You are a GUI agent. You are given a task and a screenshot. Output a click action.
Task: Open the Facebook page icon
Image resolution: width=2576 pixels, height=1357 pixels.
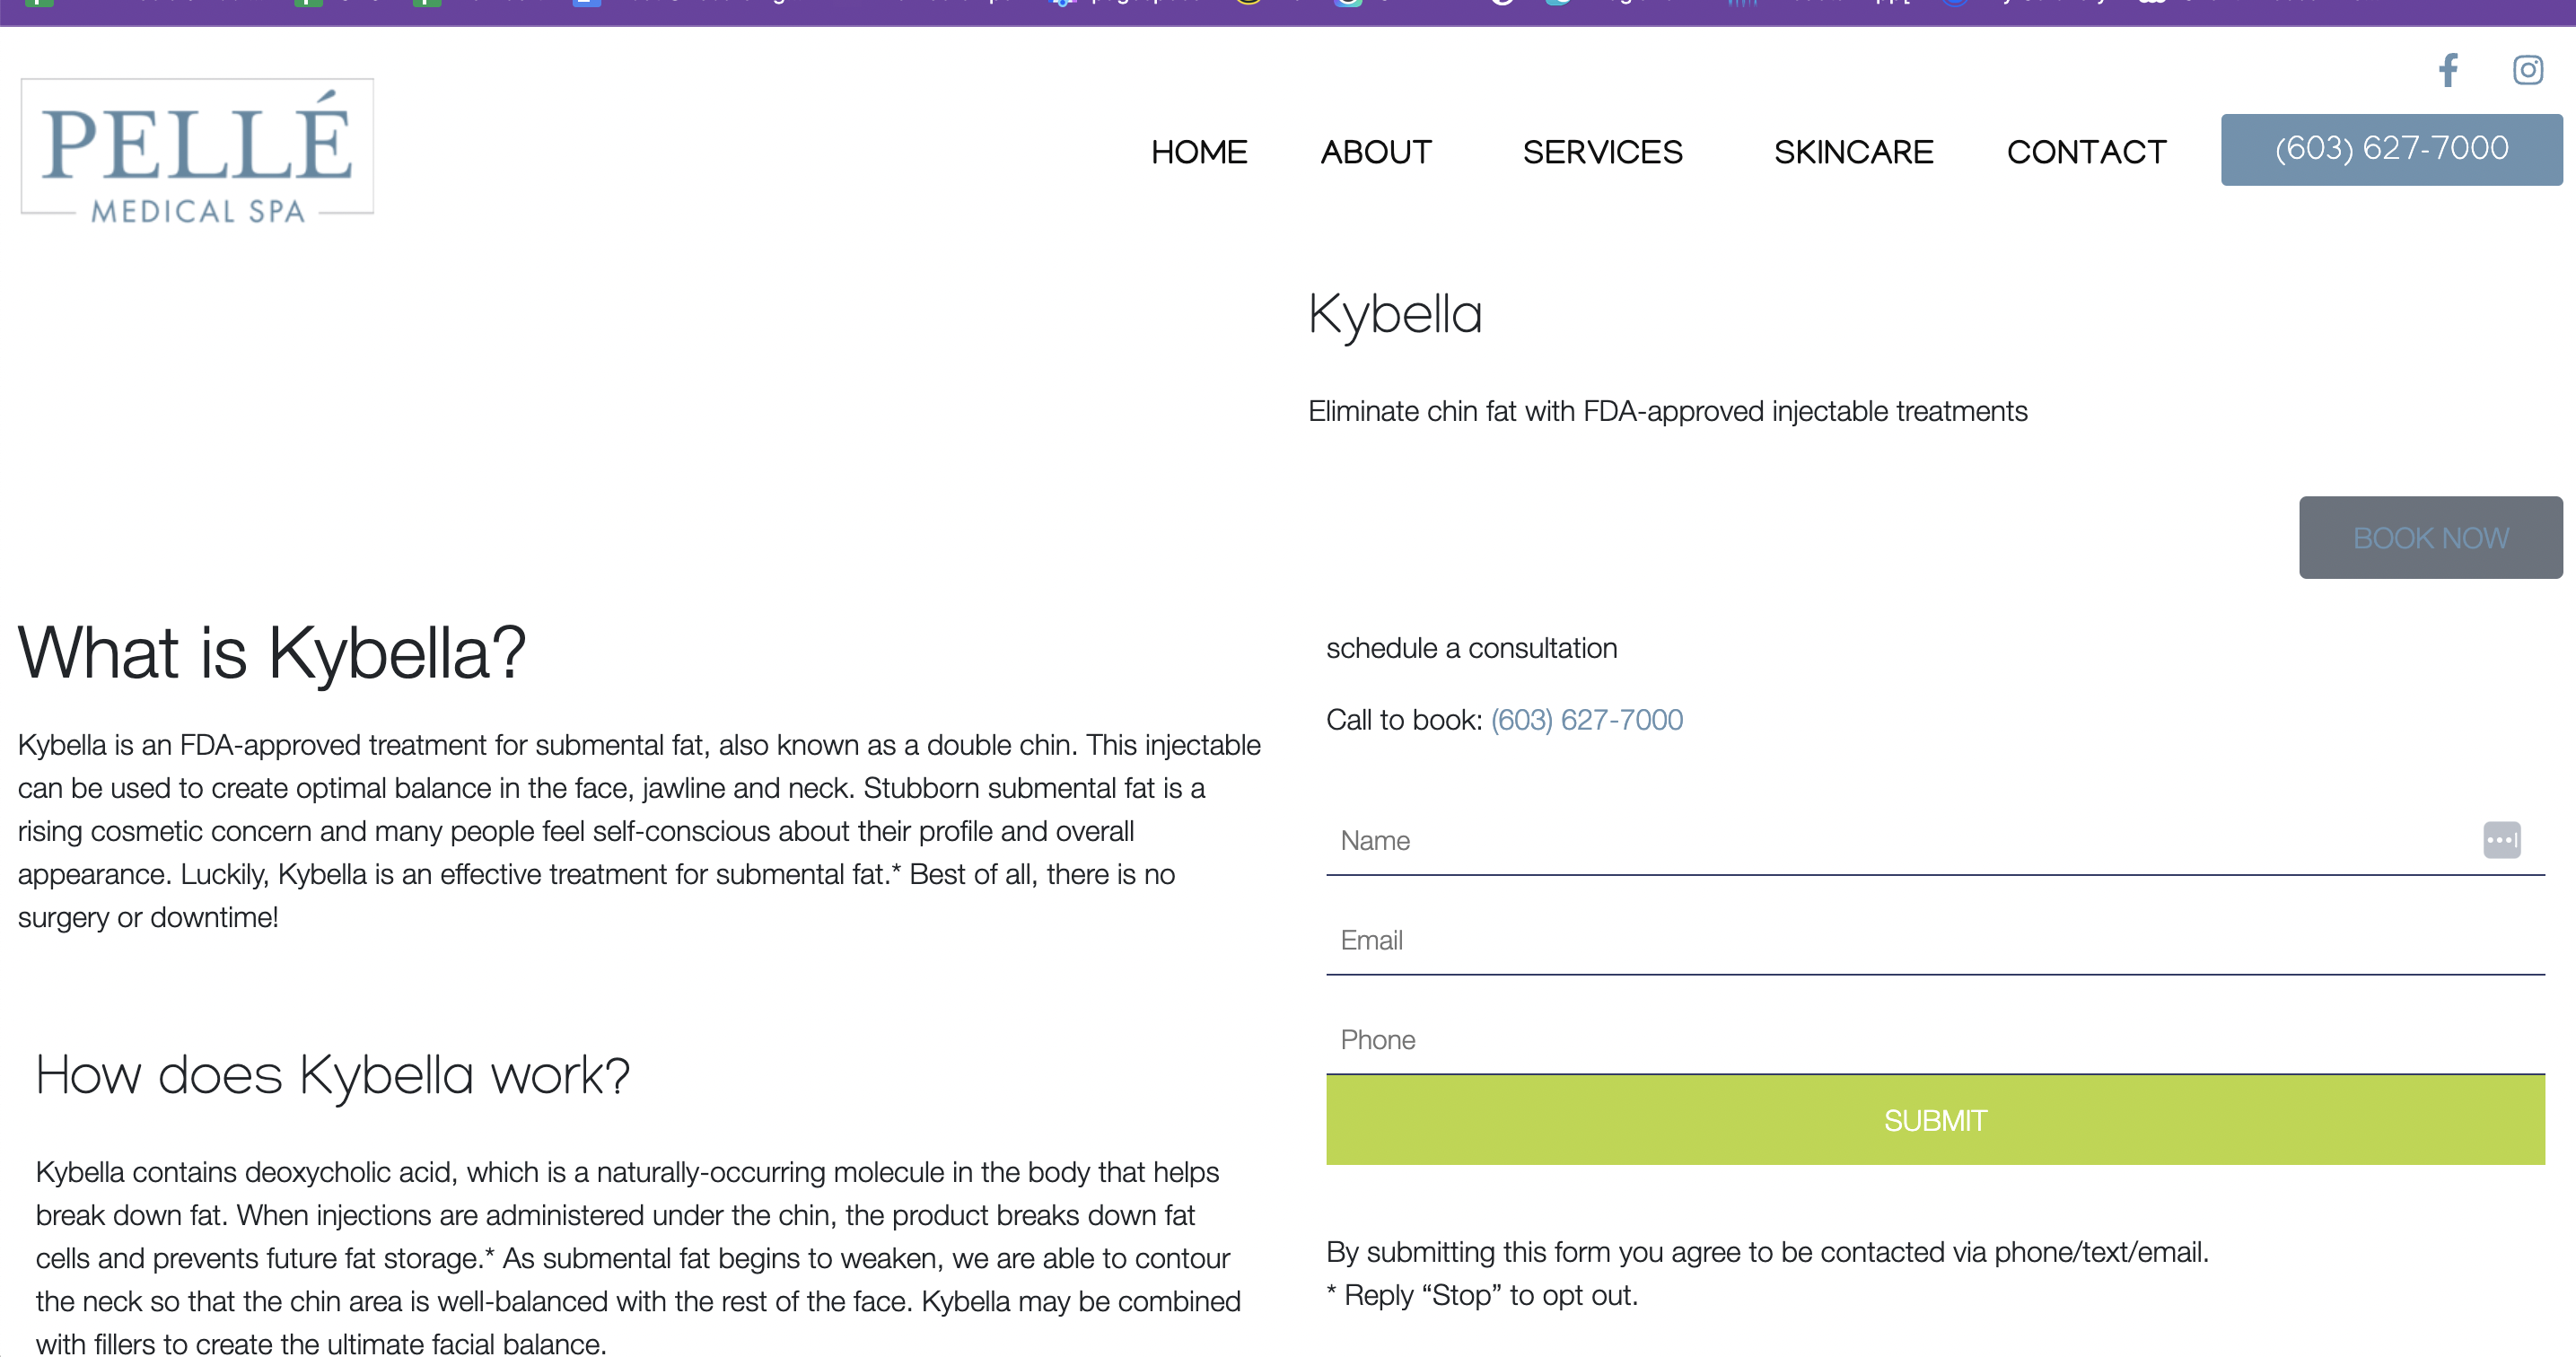pos(2448,70)
